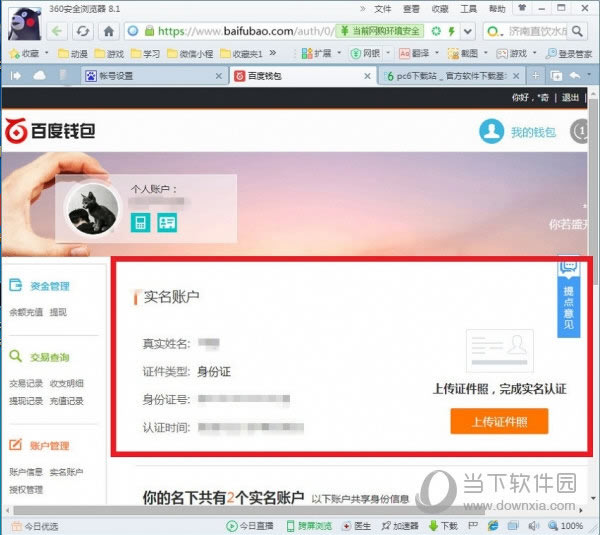
Task: Open the 文件 menu
Action: click(383, 9)
